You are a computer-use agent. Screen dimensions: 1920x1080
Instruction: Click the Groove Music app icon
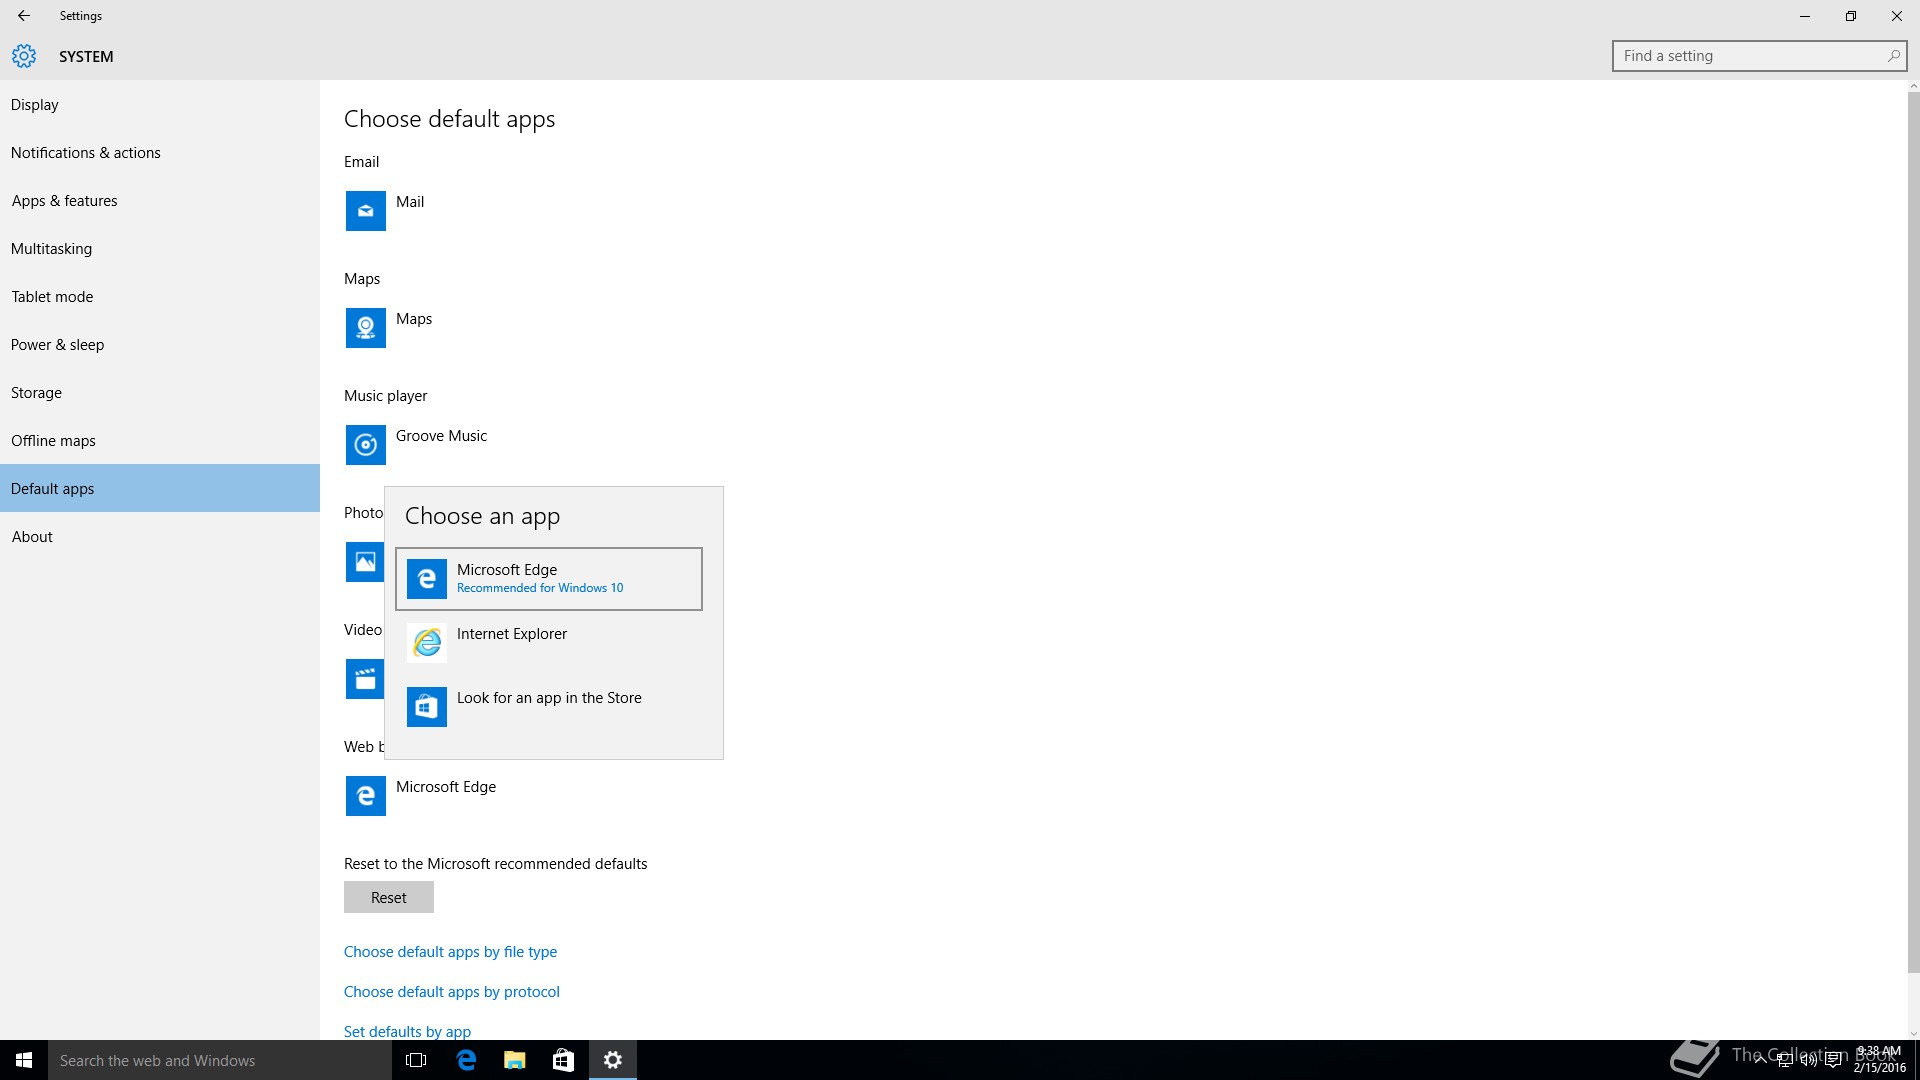tap(365, 445)
